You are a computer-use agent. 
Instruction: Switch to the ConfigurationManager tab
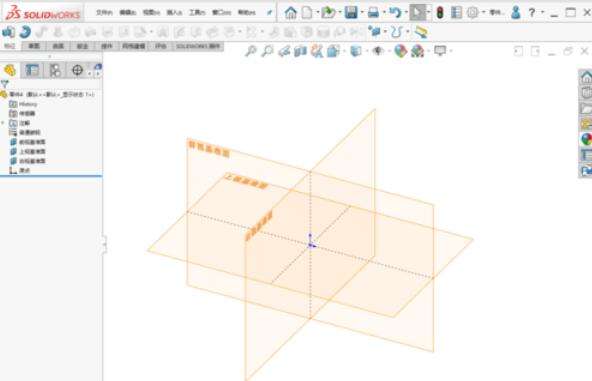[x=55, y=70]
